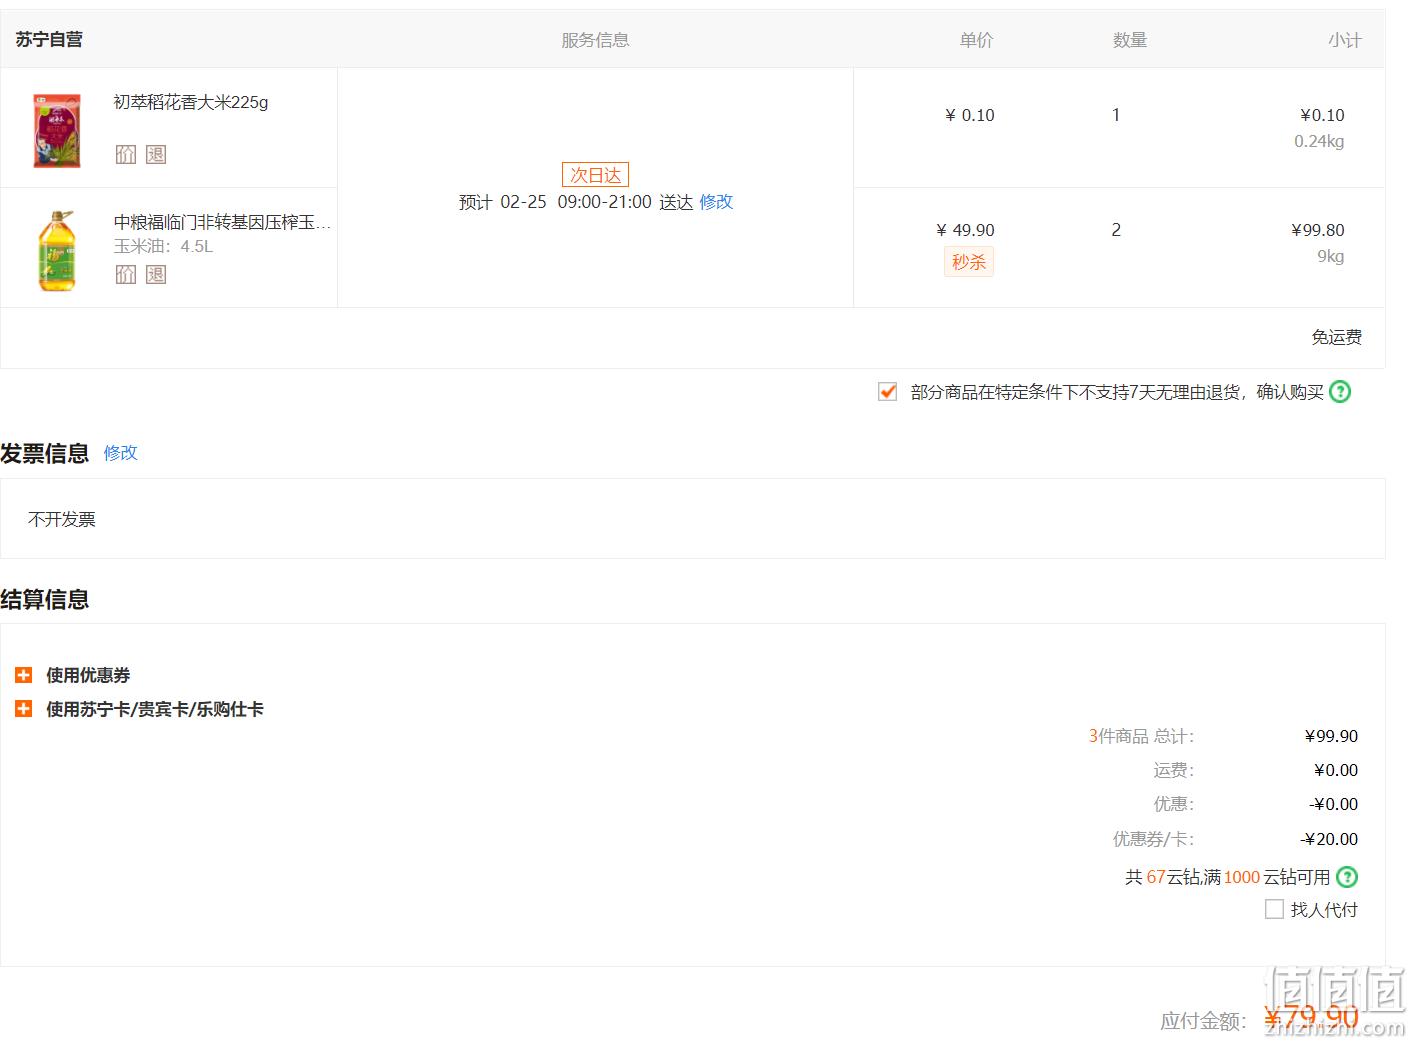Click the 苏宁自营 store header
The height and width of the screenshot is (1045, 1414).
(x=49, y=40)
